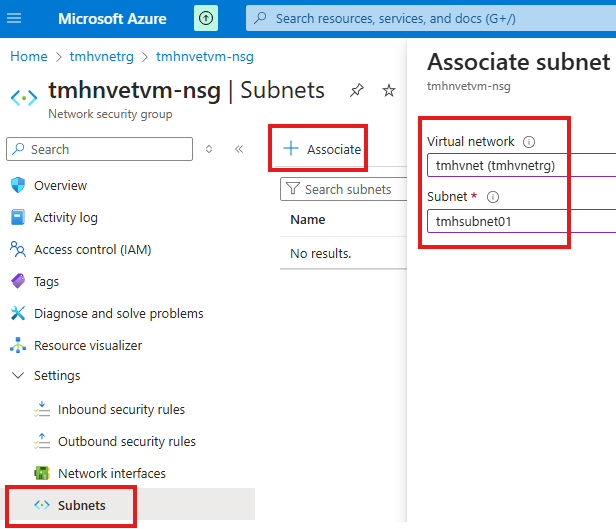Click the network security group resource icon
Image resolution: width=616 pixels, height=529 pixels.
pos(24,98)
